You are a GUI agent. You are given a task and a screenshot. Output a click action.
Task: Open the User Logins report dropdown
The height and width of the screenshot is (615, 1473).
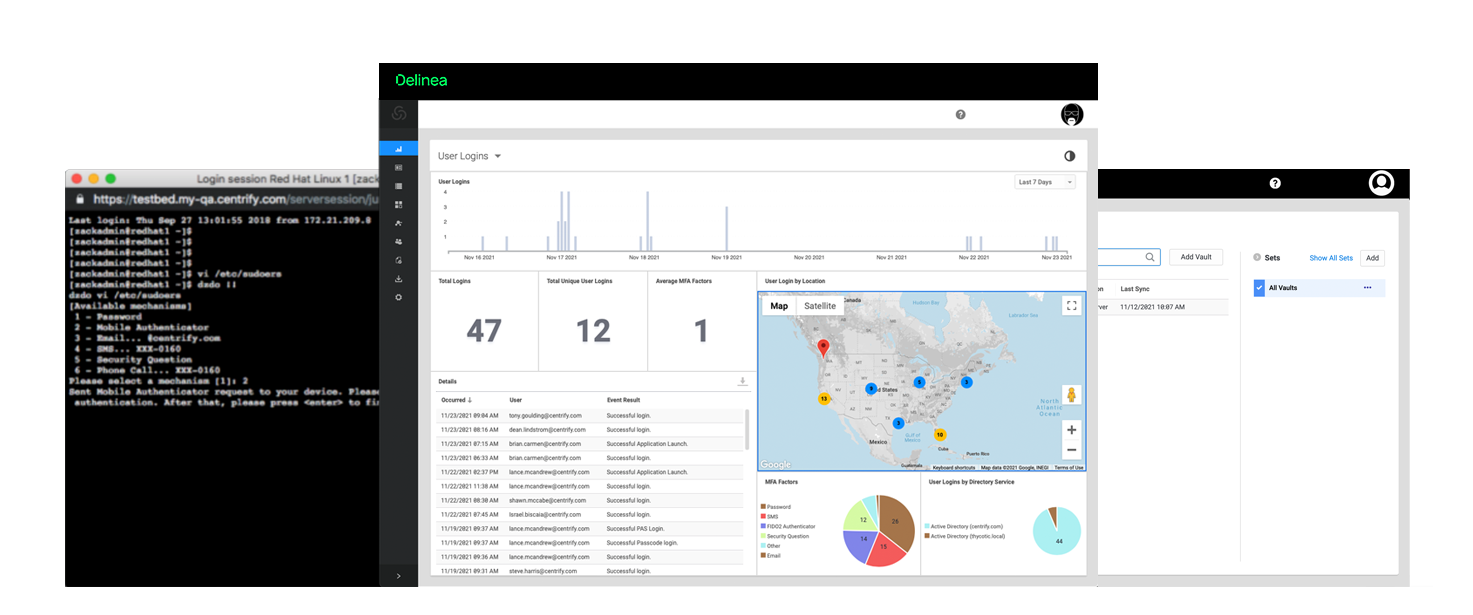tap(470, 156)
